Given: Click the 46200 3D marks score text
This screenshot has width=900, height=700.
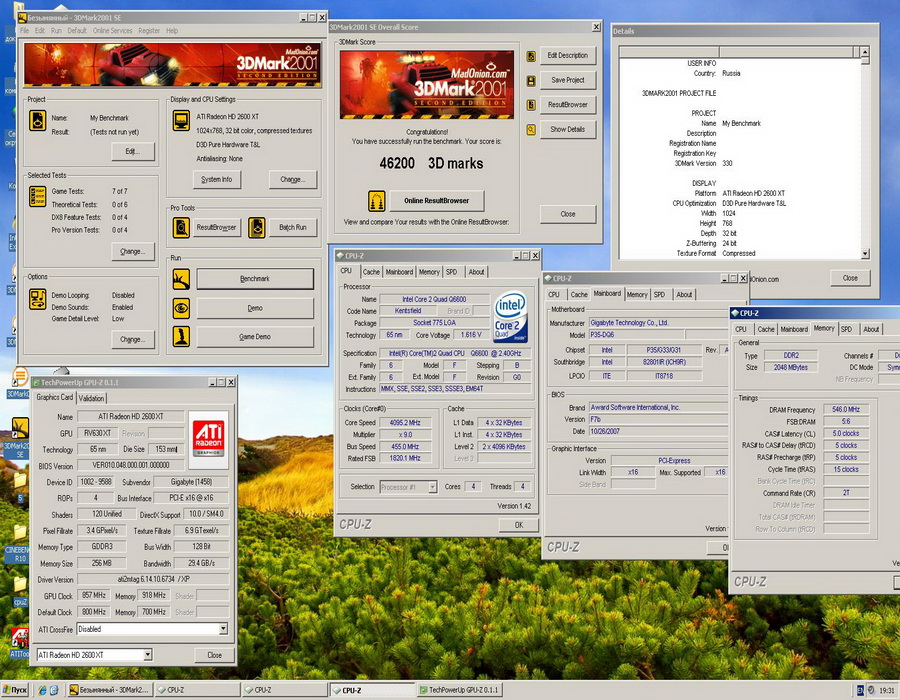Looking at the screenshot, I should click(431, 164).
